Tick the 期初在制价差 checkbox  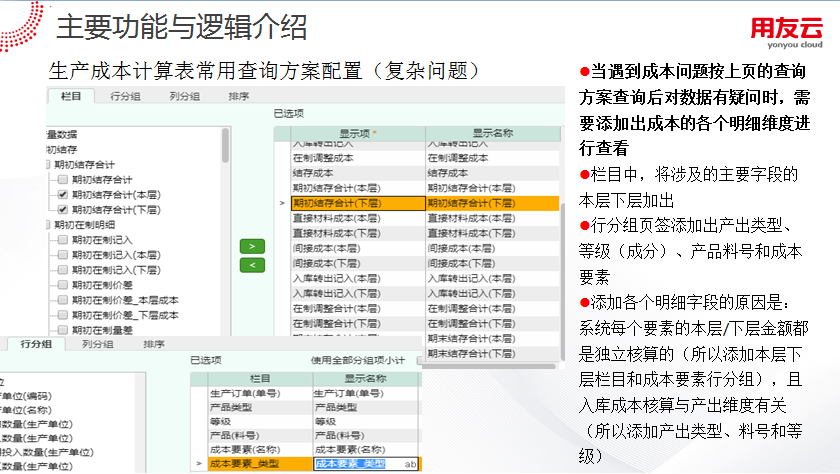coord(63,285)
